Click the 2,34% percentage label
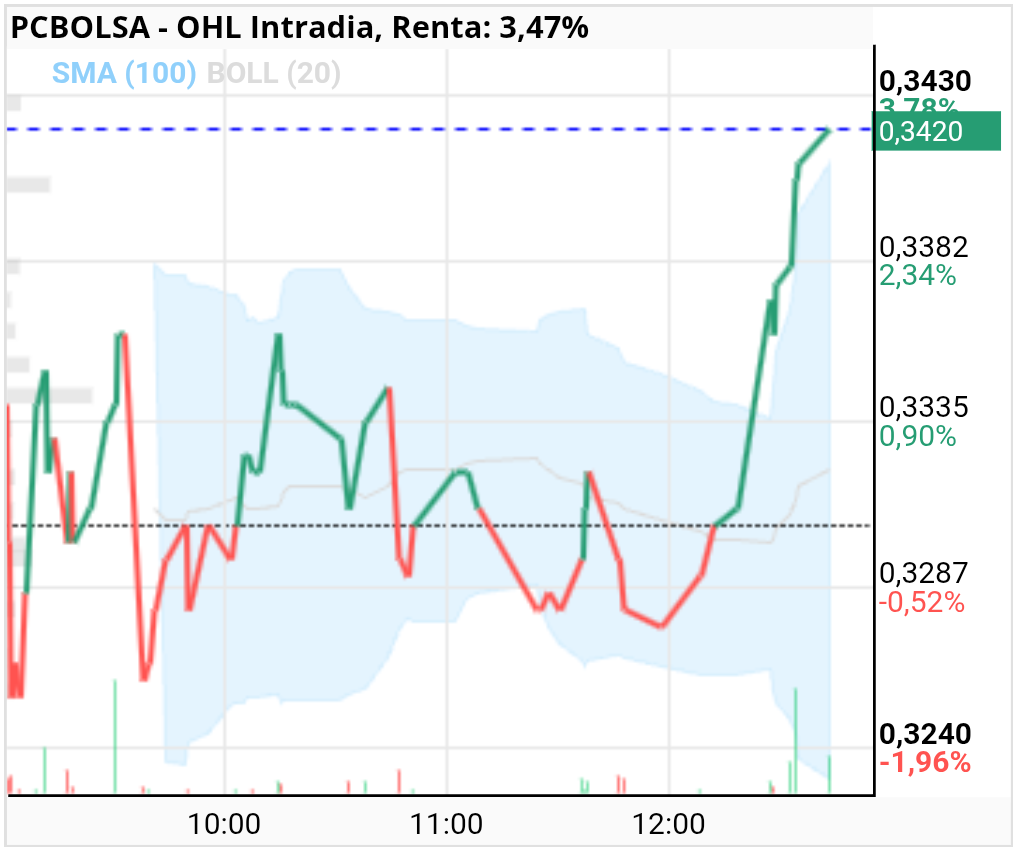The height and width of the screenshot is (851, 1017). 918,276
